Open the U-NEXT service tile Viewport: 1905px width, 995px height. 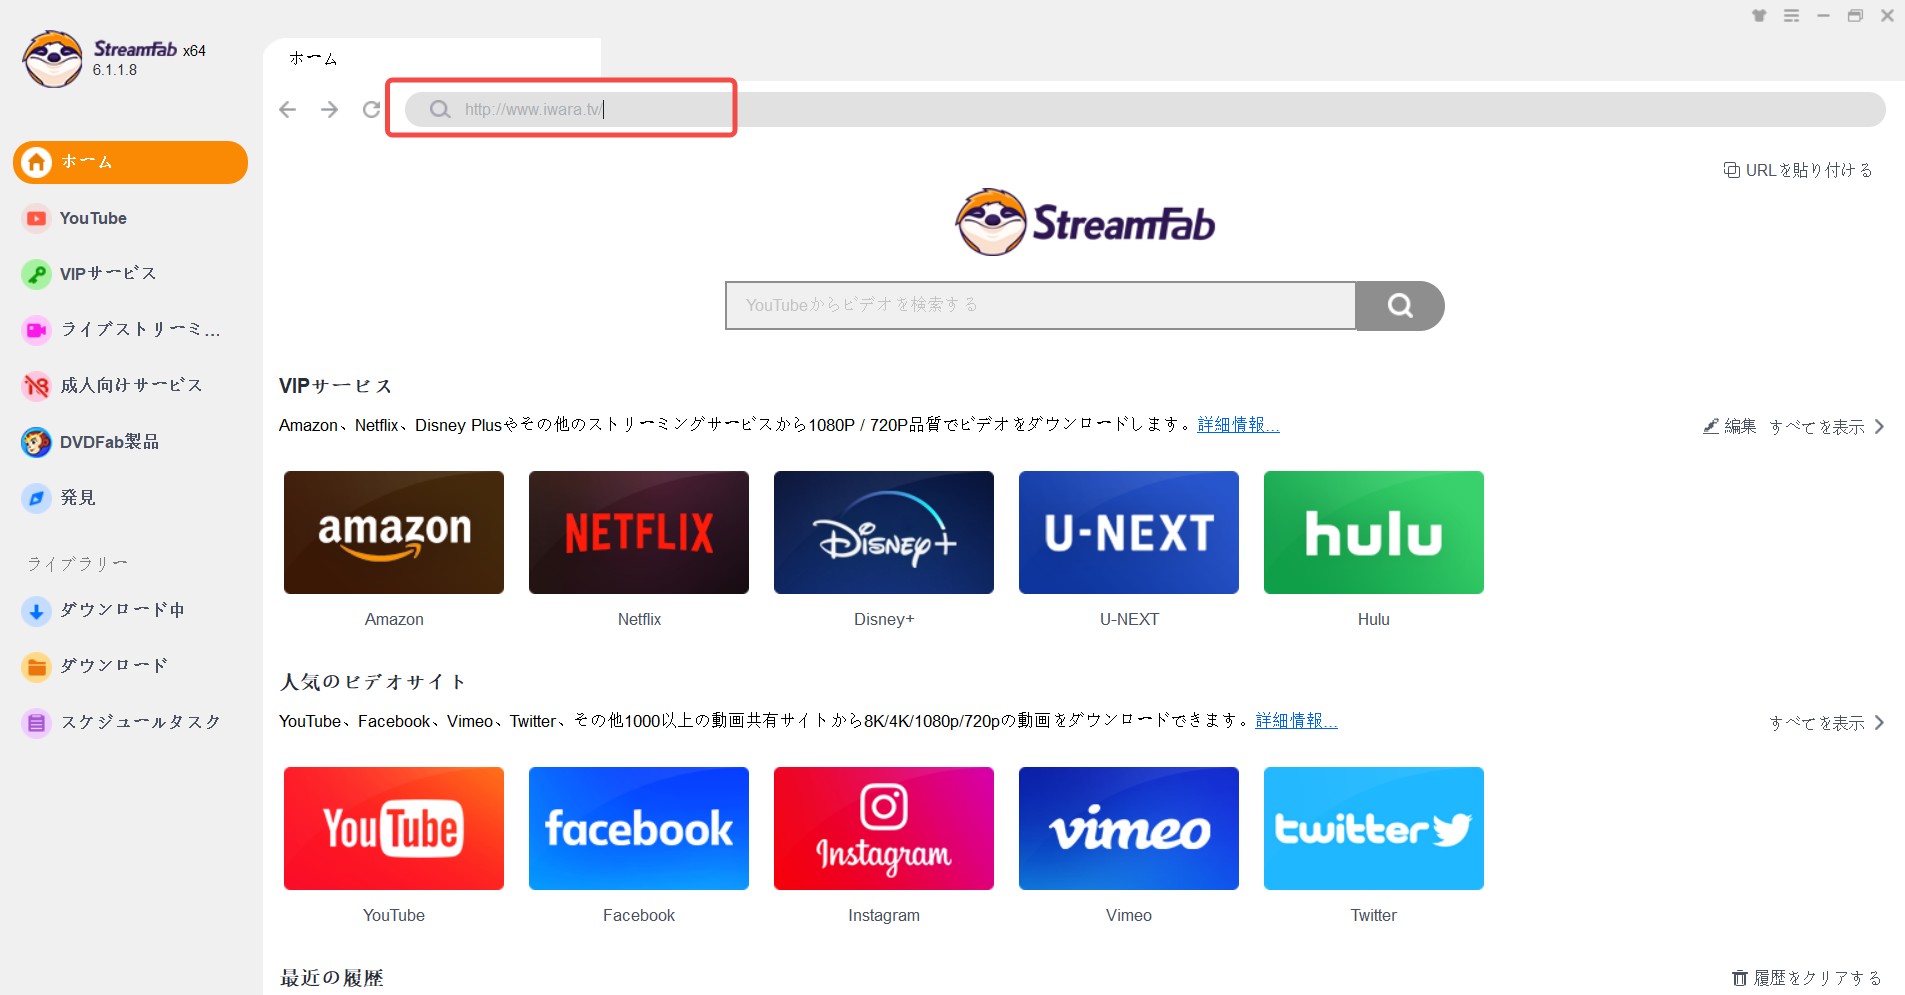[x=1129, y=532]
